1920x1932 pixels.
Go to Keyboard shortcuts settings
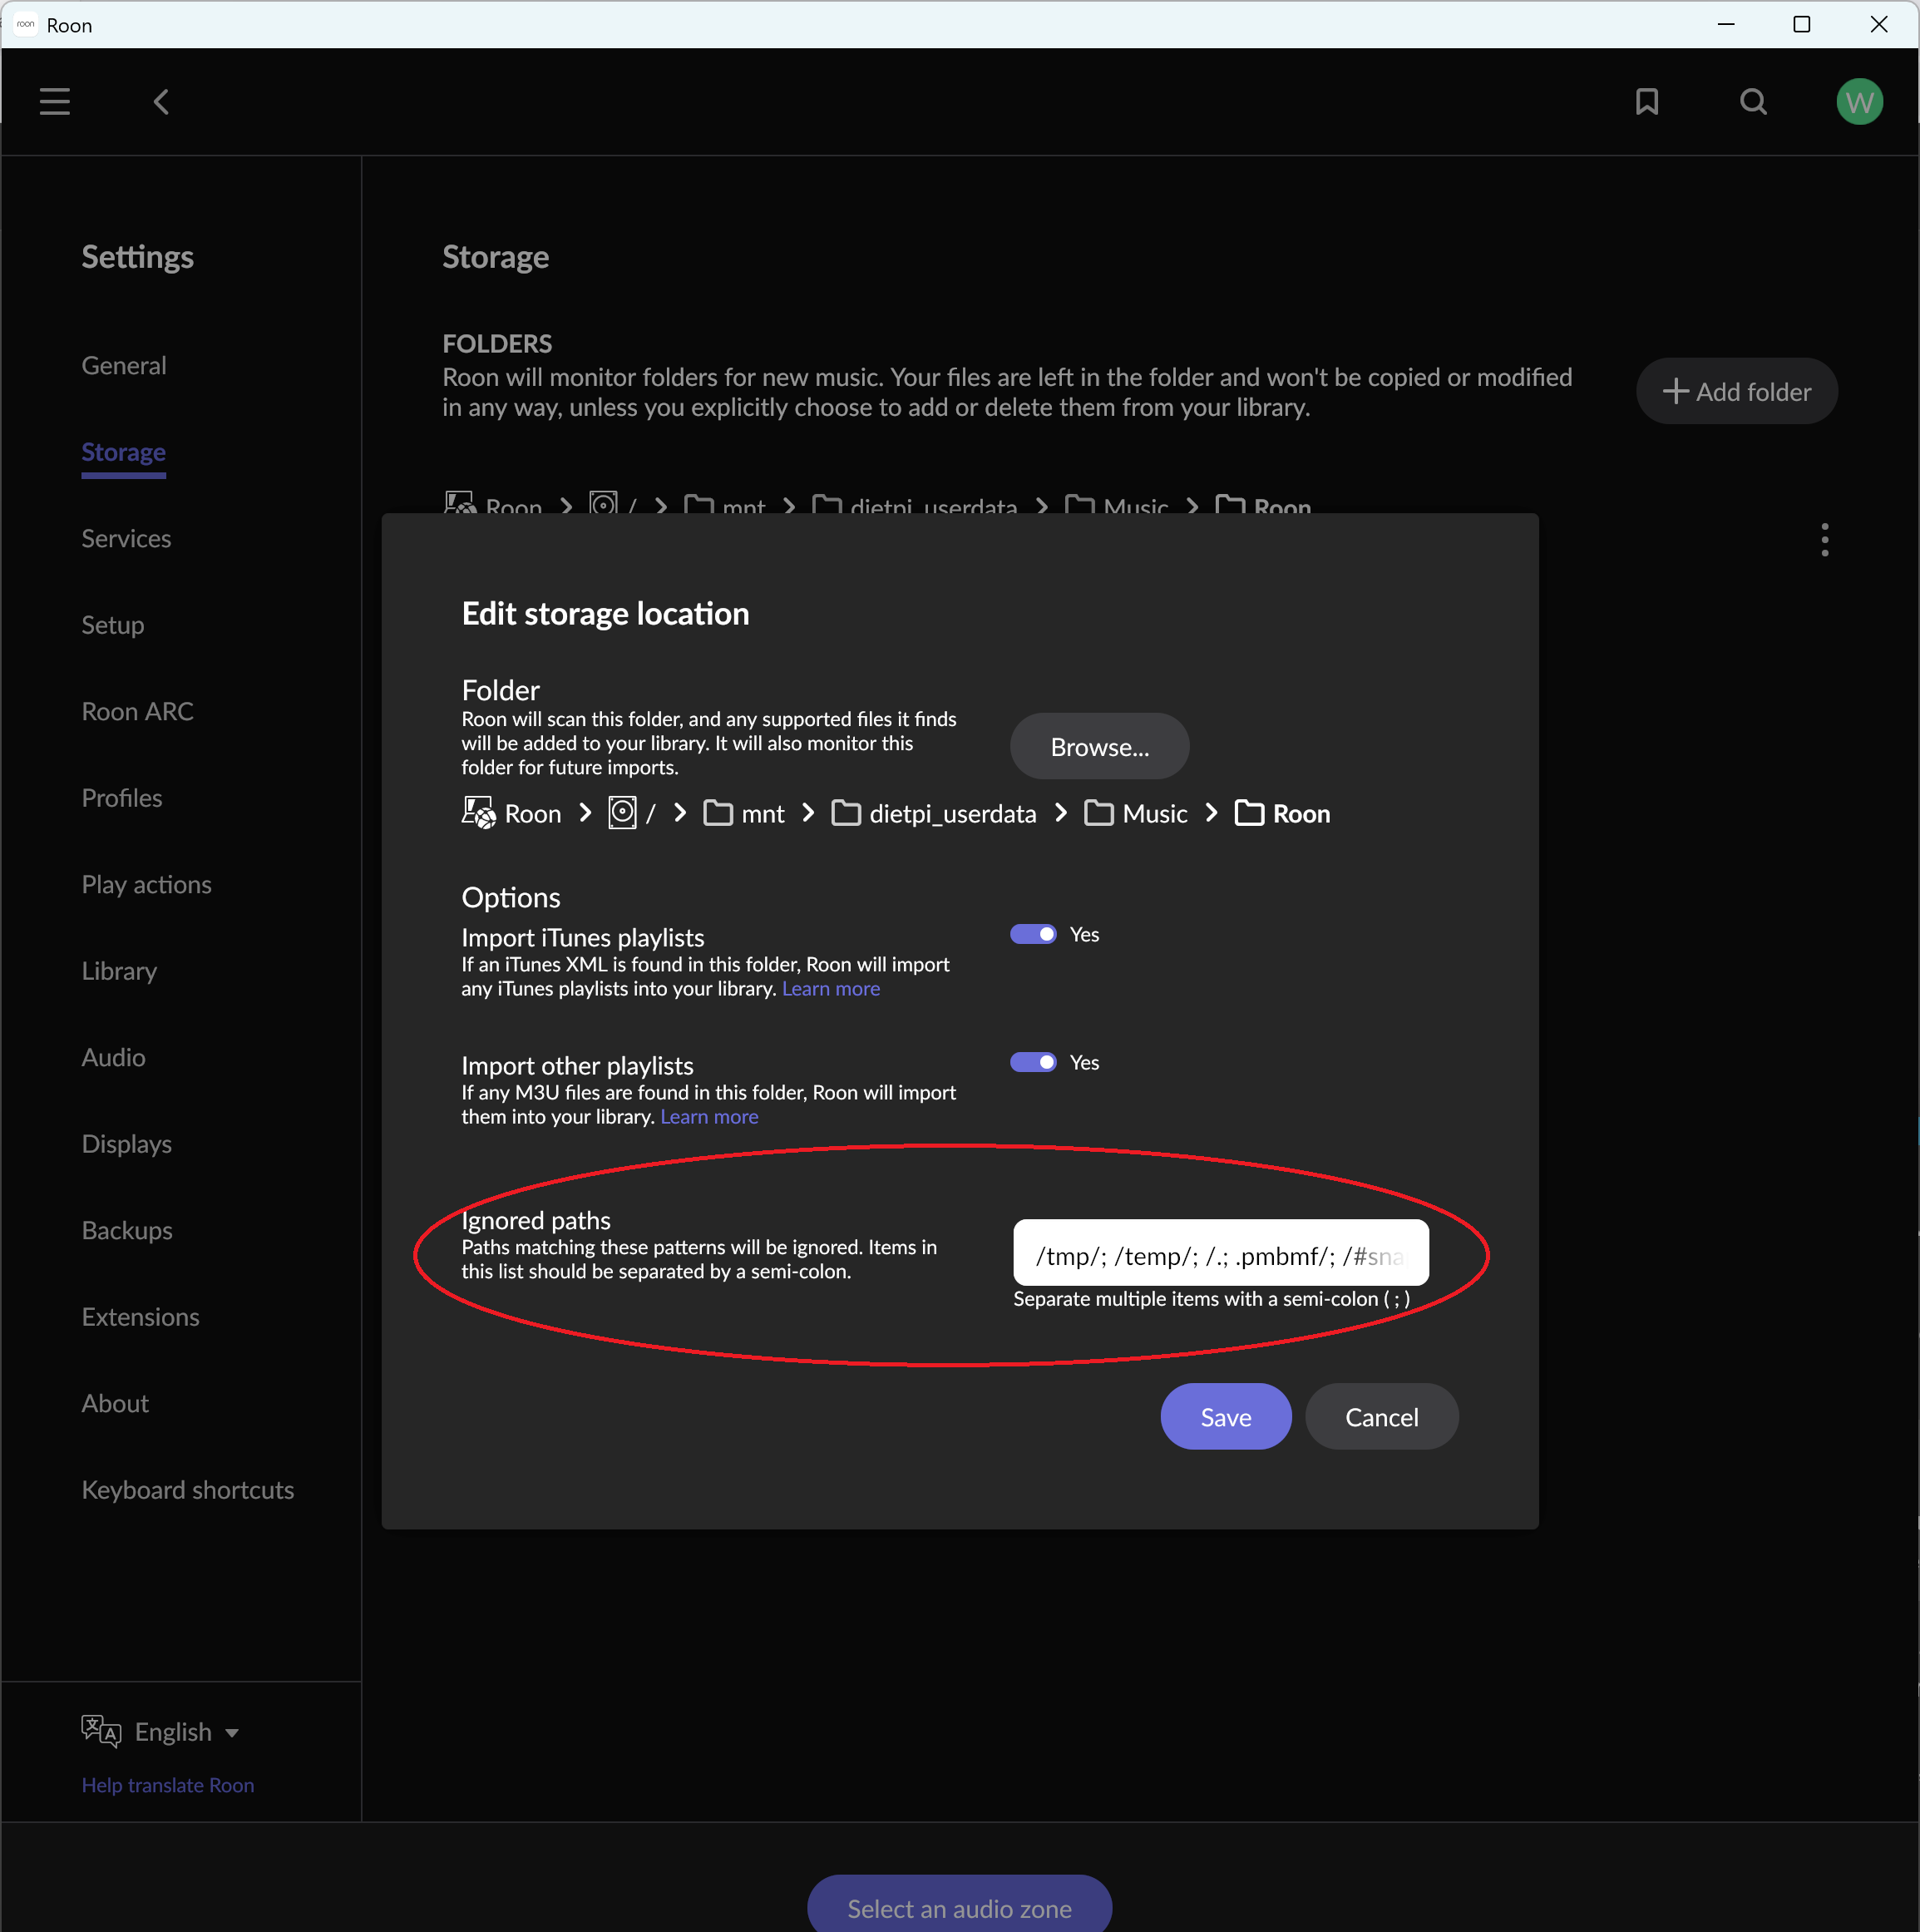[187, 1489]
